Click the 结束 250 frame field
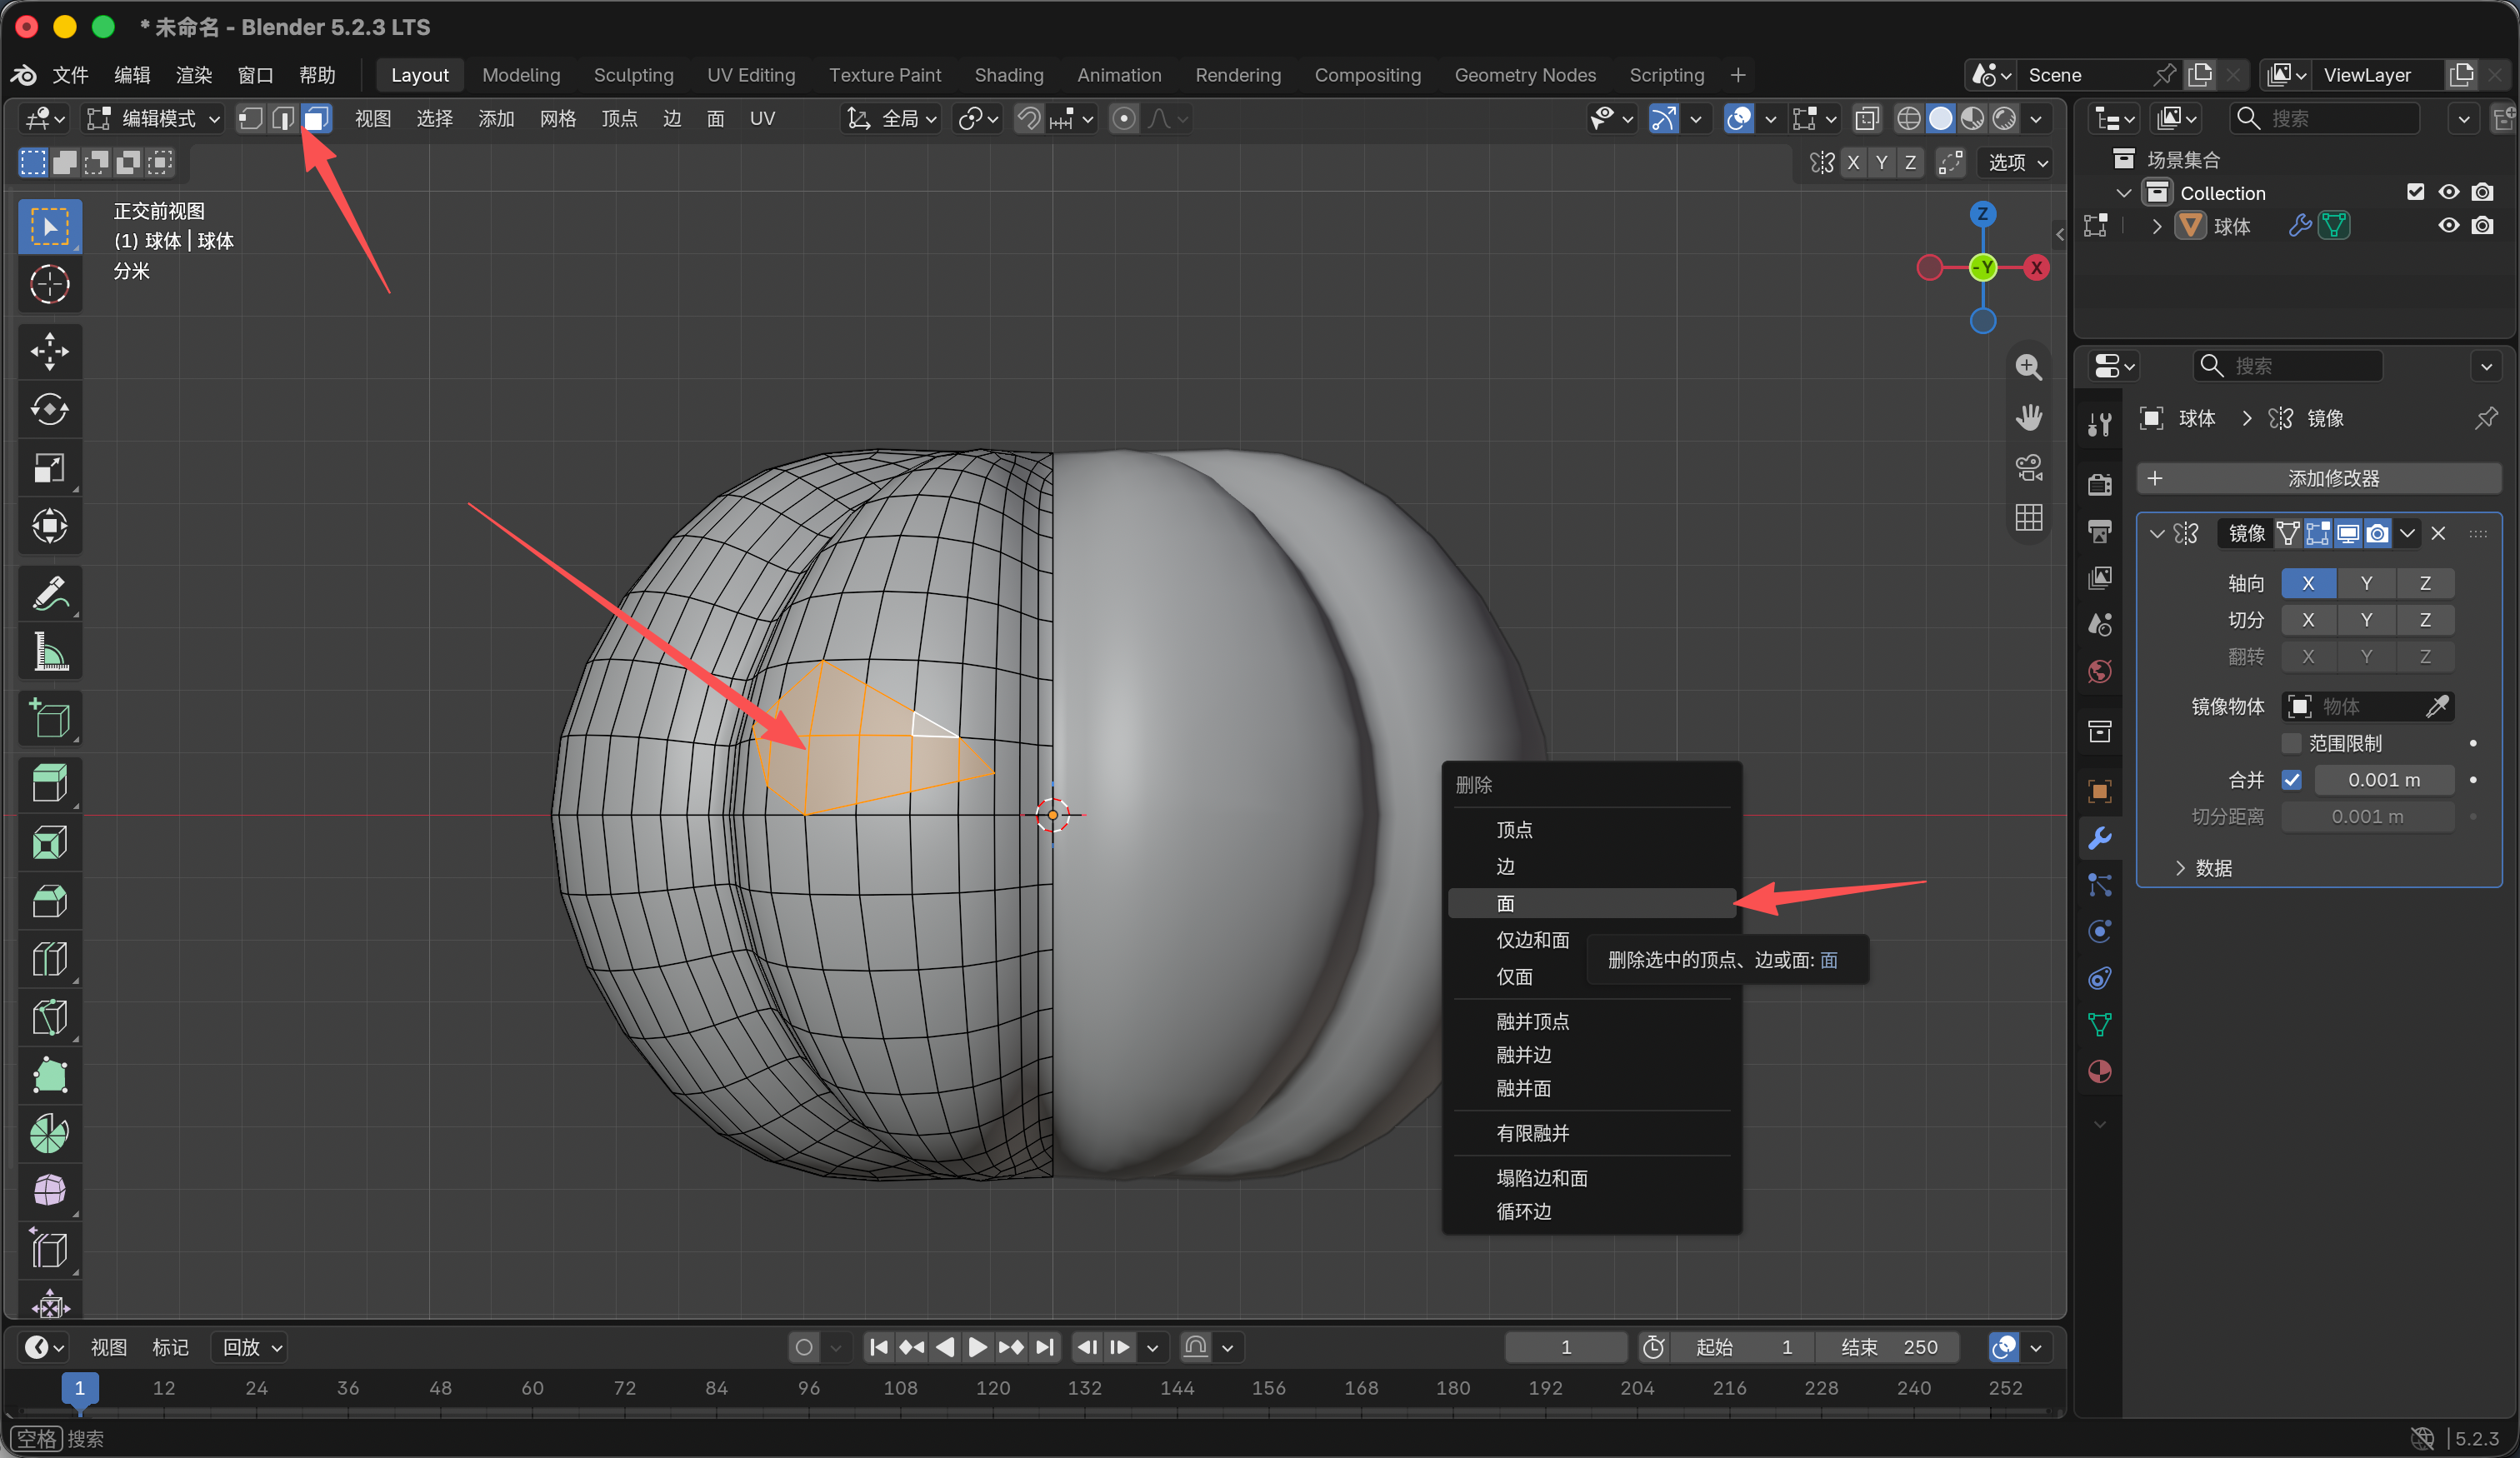This screenshot has width=2520, height=1458. click(1889, 1348)
